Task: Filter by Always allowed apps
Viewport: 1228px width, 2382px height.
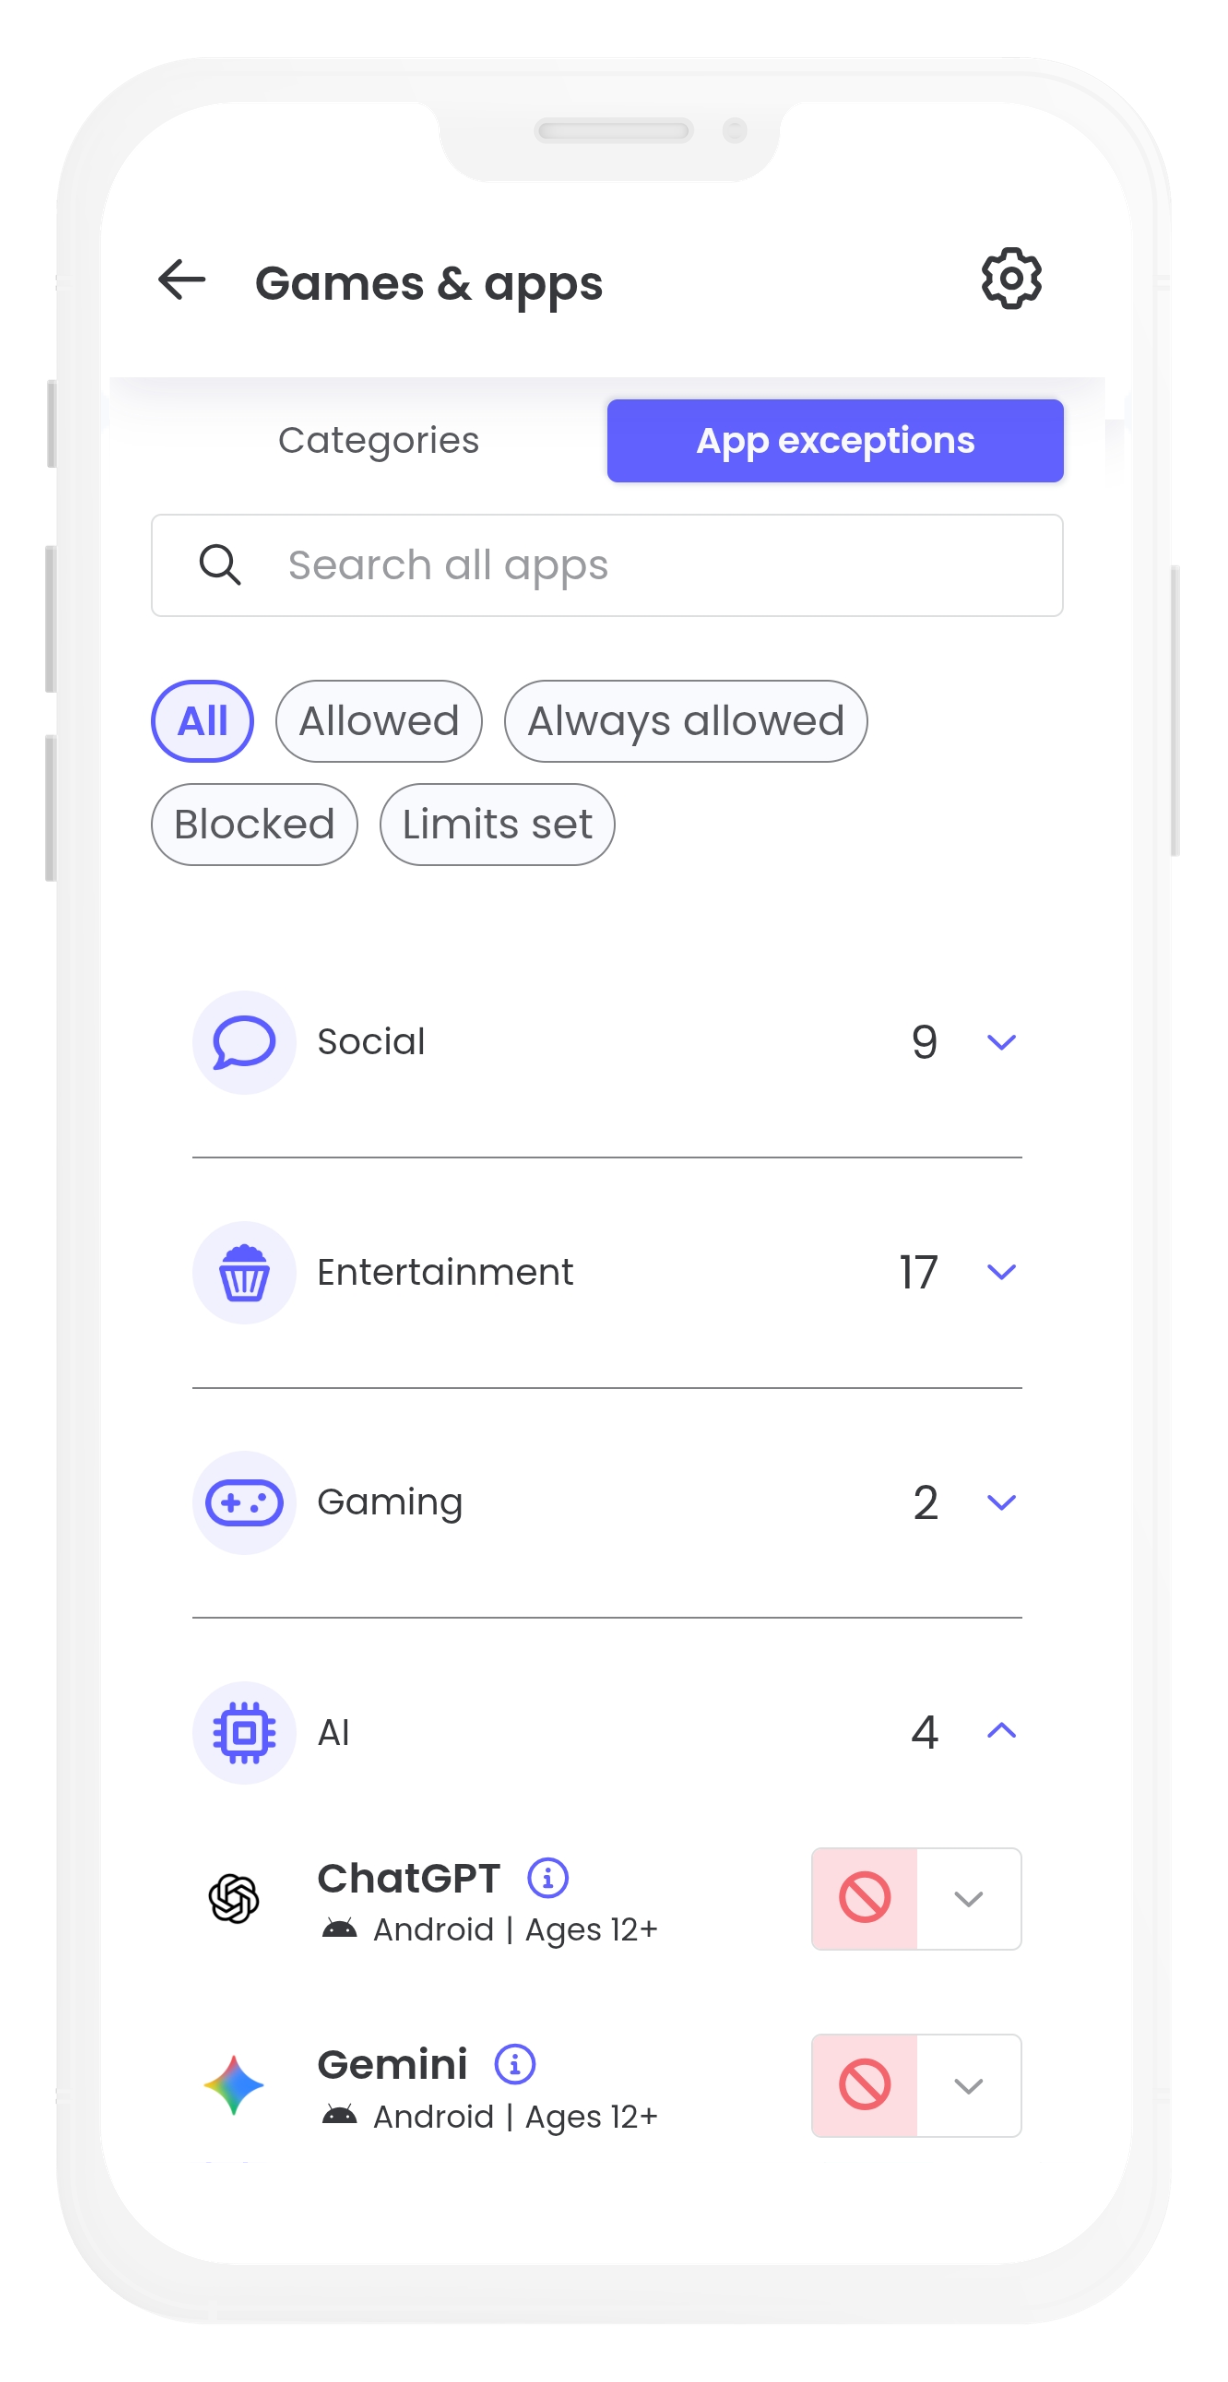Action: (685, 721)
